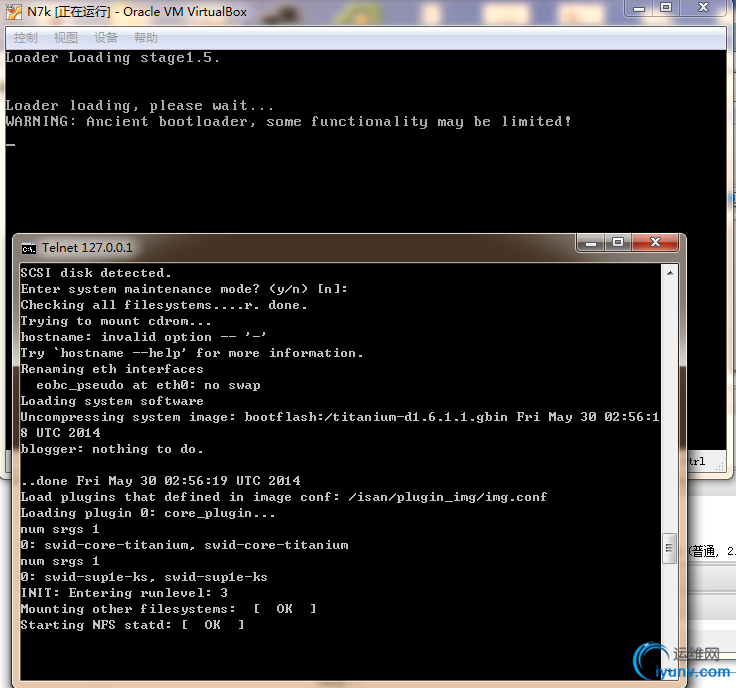
Task: Open the 帮助 menu in VirtualBox
Action: click(x=146, y=38)
